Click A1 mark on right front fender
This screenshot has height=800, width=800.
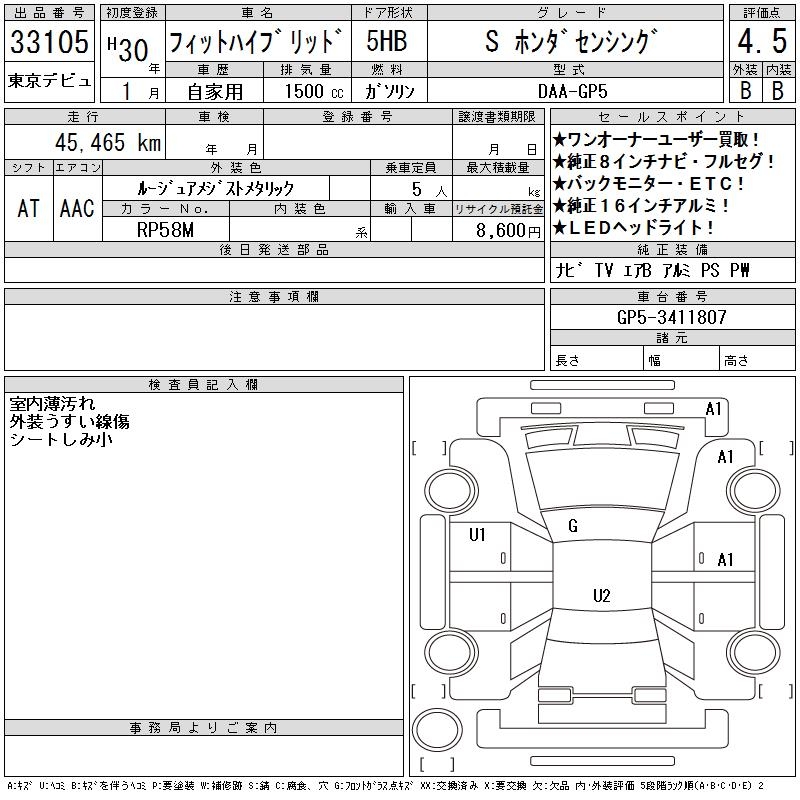[x=725, y=457]
